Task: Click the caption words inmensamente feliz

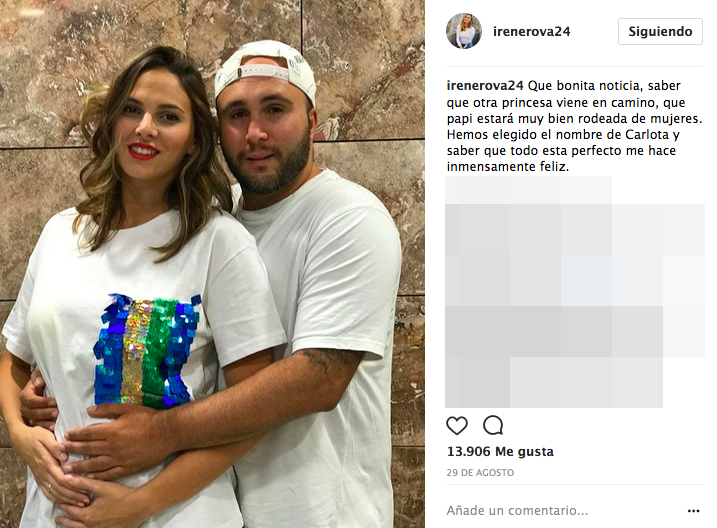Action: click(x=508, y=167)
